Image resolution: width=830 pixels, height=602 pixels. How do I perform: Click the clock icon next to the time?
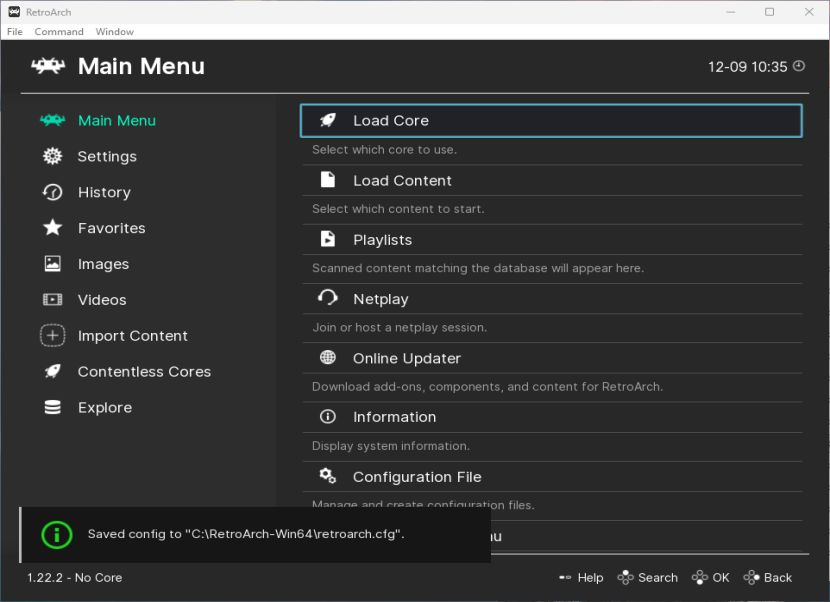(799, 66)
